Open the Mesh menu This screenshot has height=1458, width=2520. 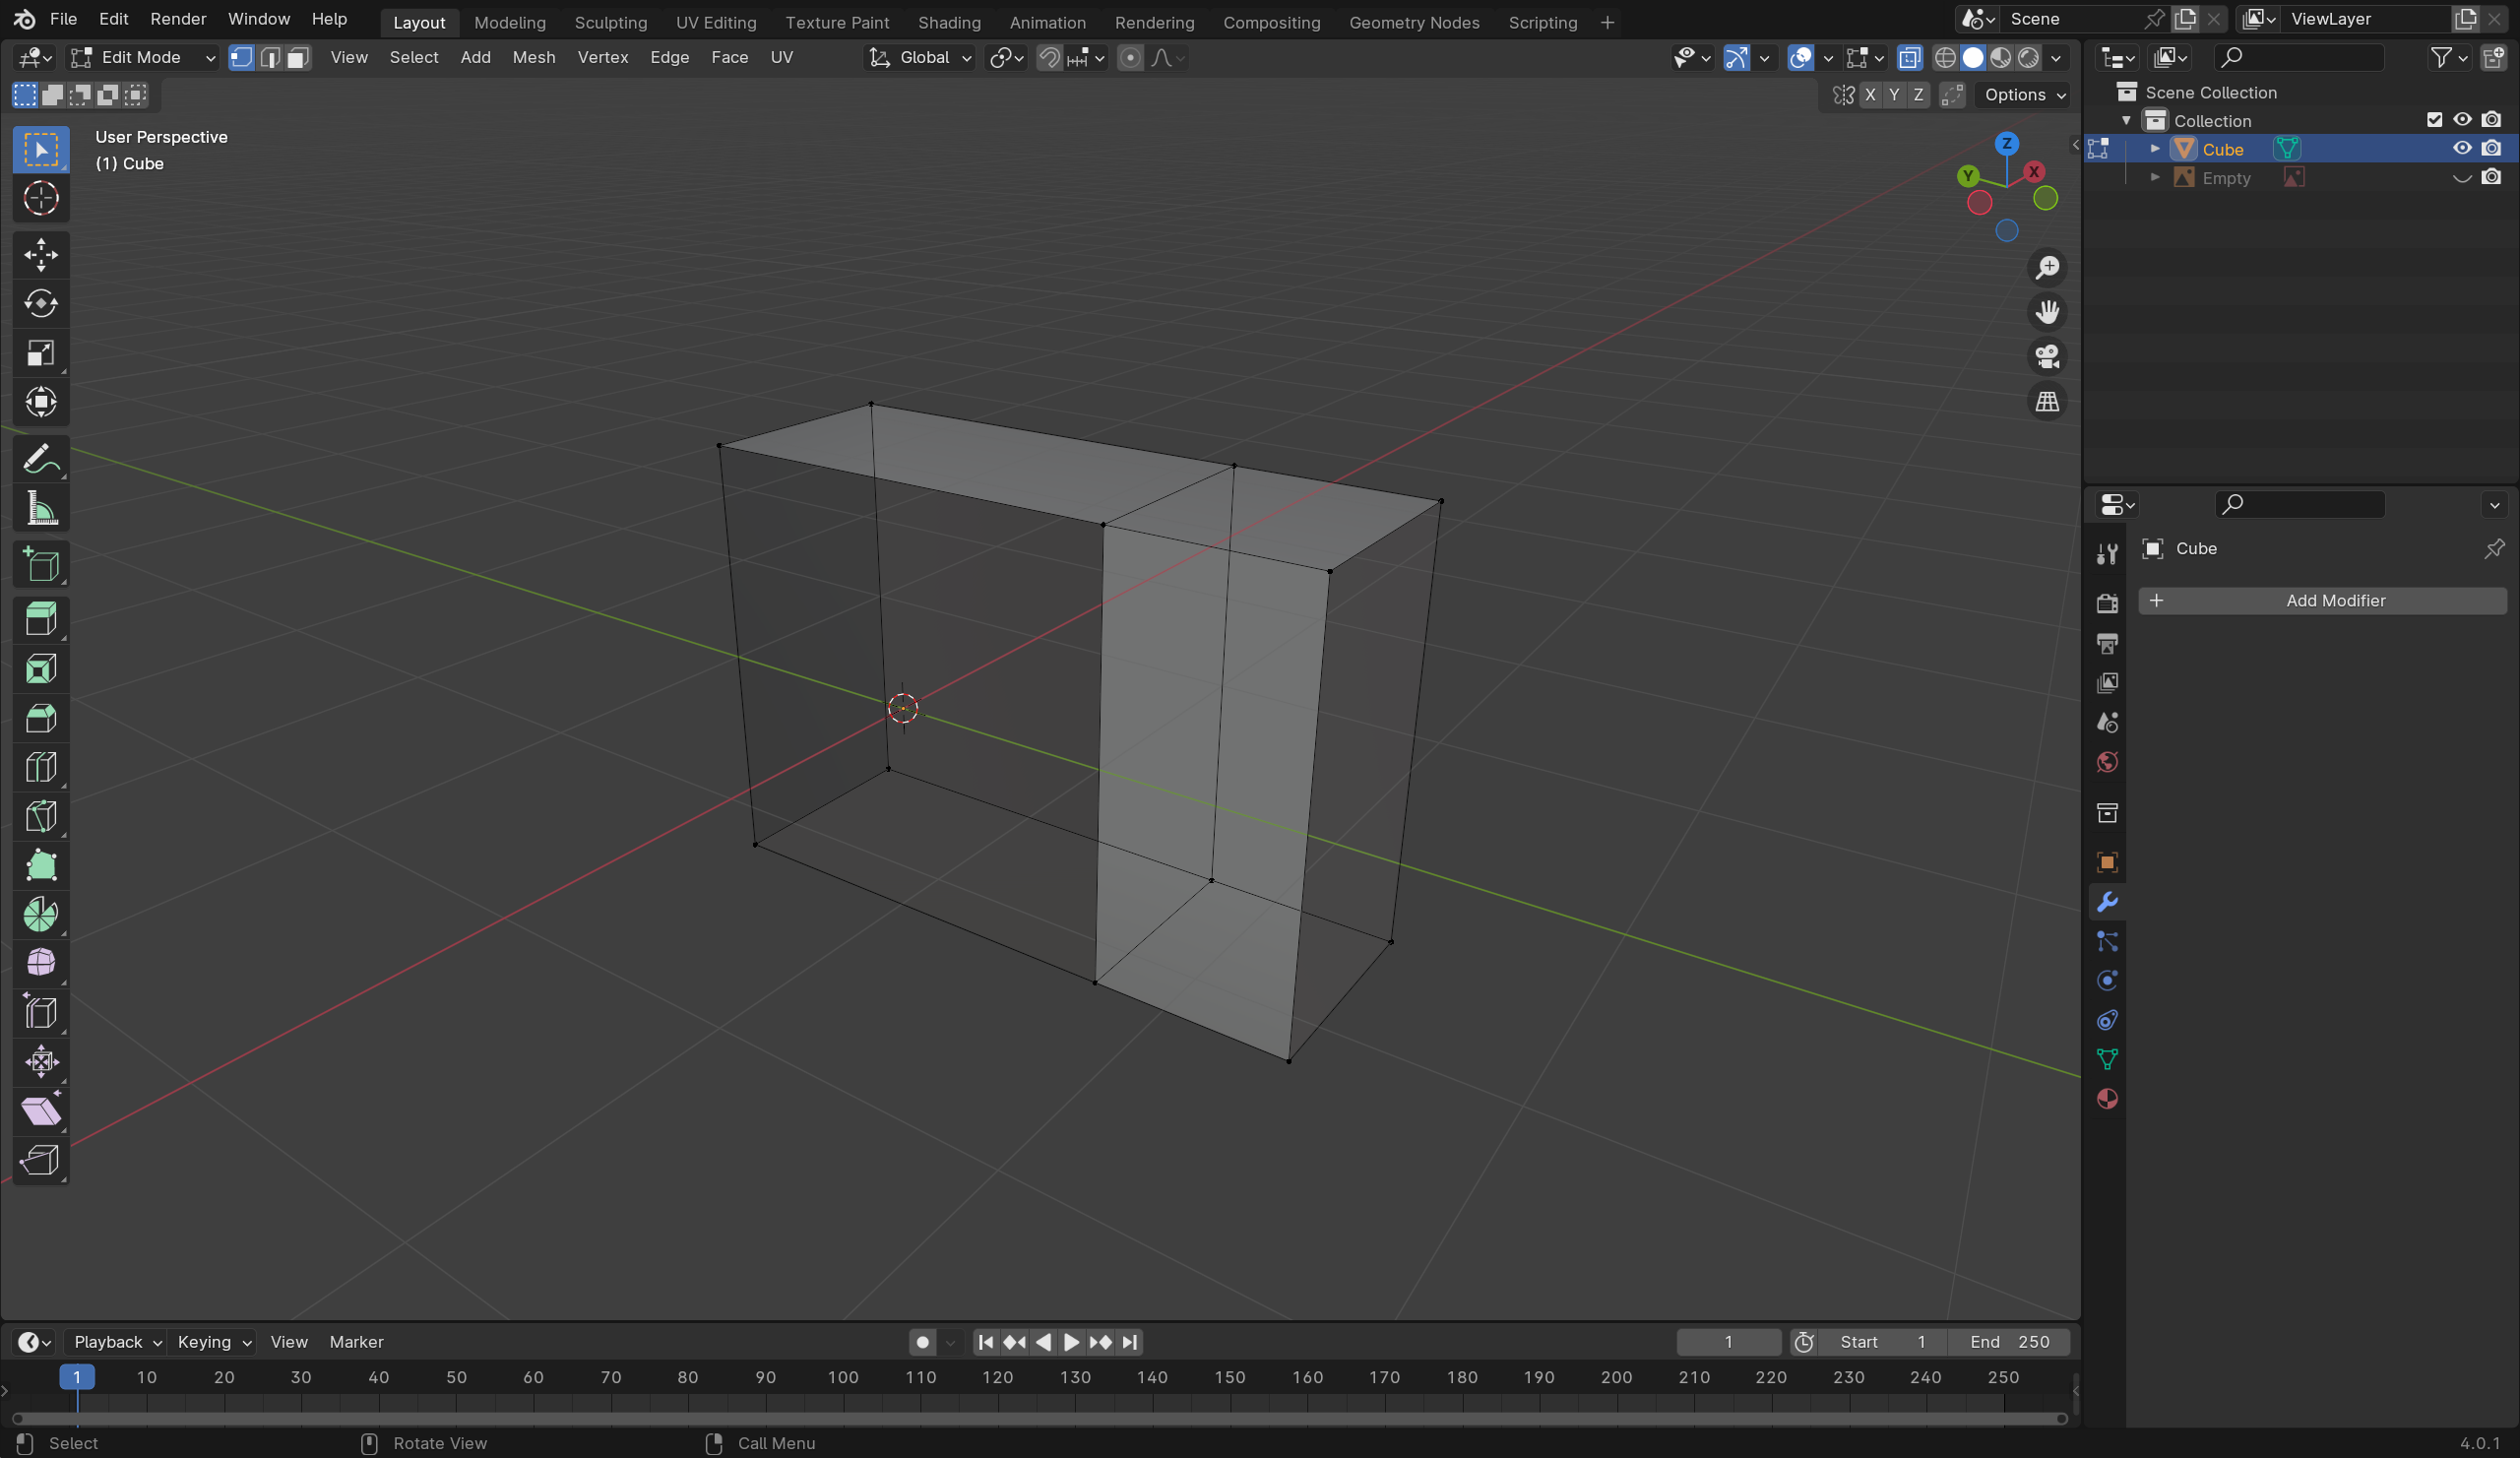(x=533, y=58)
